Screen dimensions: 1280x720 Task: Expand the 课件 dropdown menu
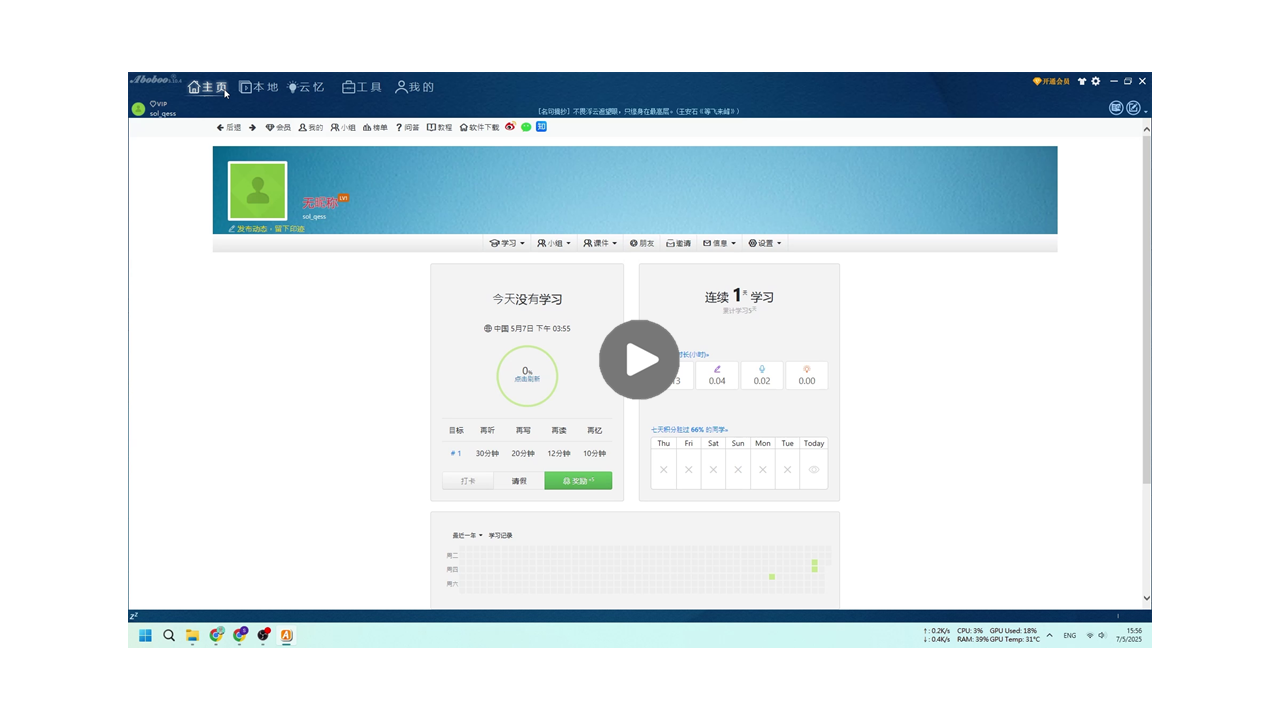(601, 243)
